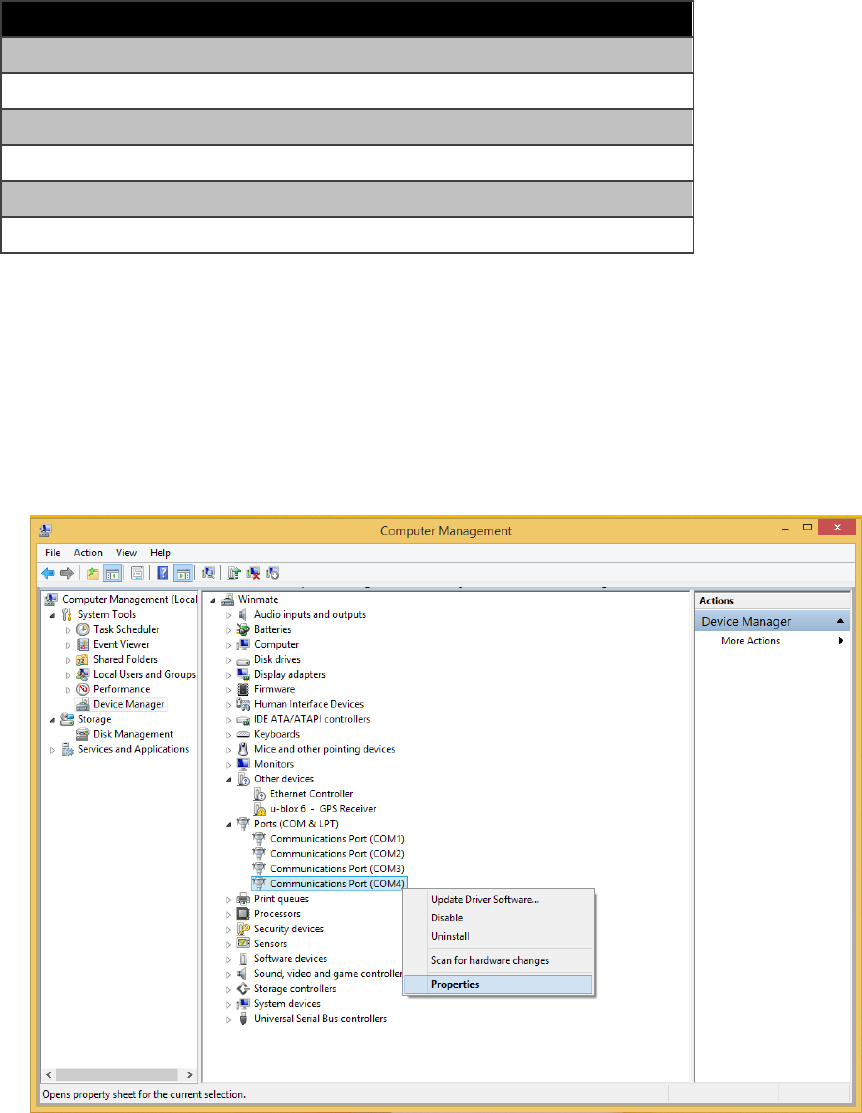
Task: Collapse the Ports (COM & LPT) category
Action: [229, 825]
